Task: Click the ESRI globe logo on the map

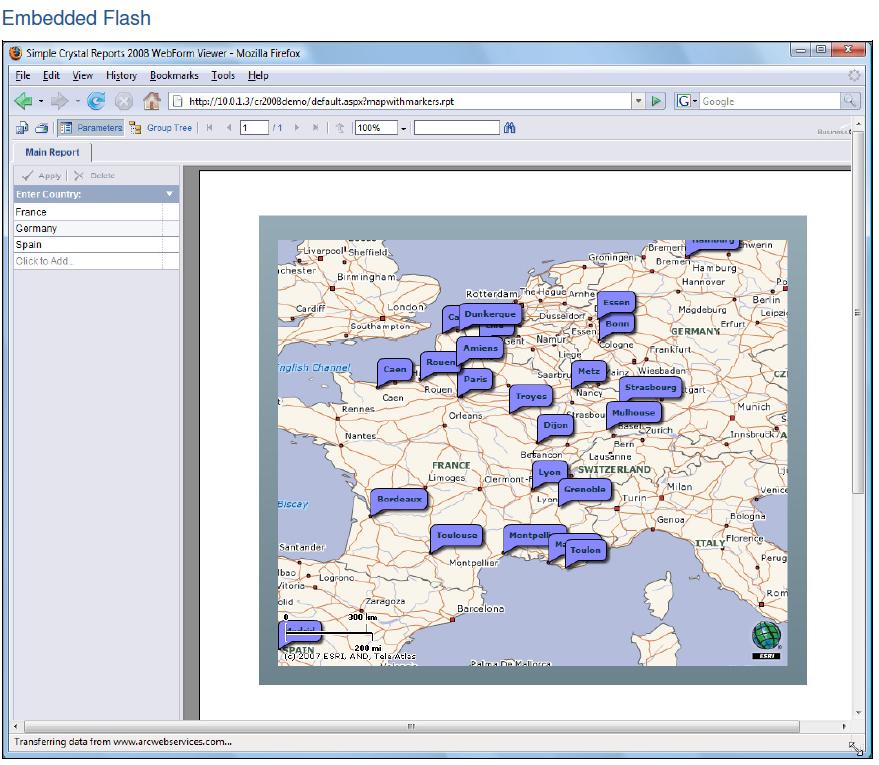Action: click(x=766, y=639)
